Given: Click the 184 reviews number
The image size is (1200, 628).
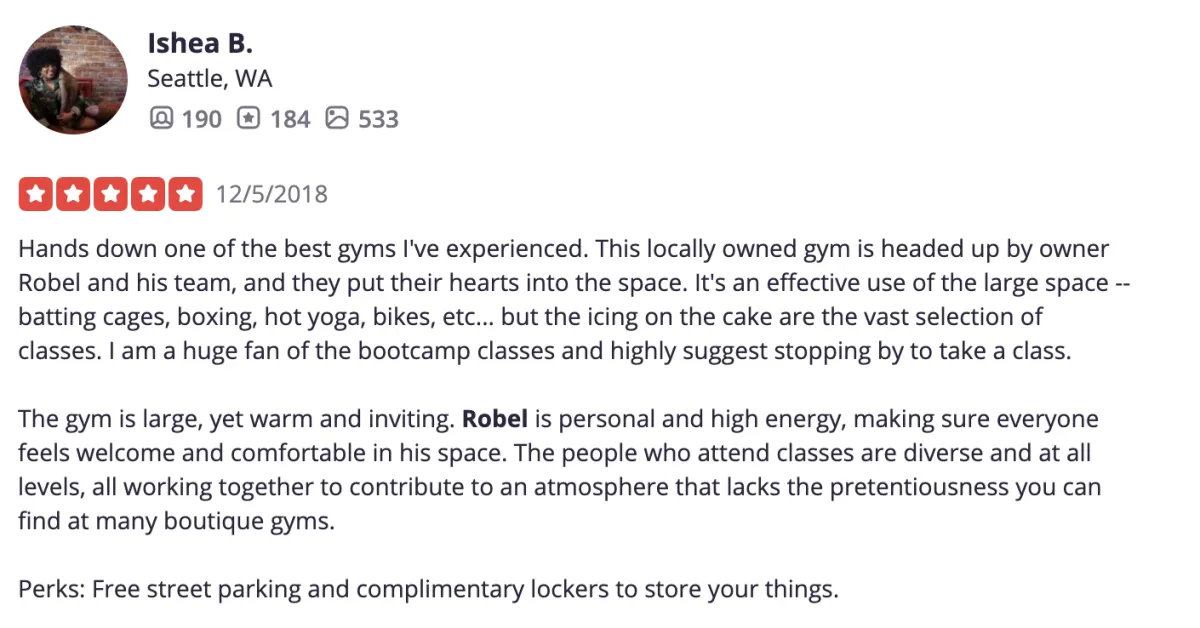Looking at the screenshot, I should click(x=290, y=119).
